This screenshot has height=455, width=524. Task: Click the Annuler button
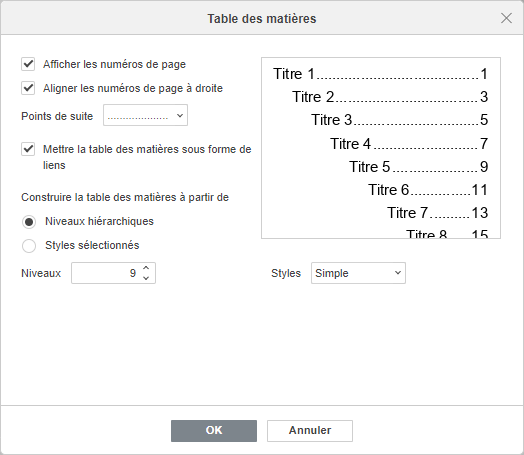click(310, 431)
